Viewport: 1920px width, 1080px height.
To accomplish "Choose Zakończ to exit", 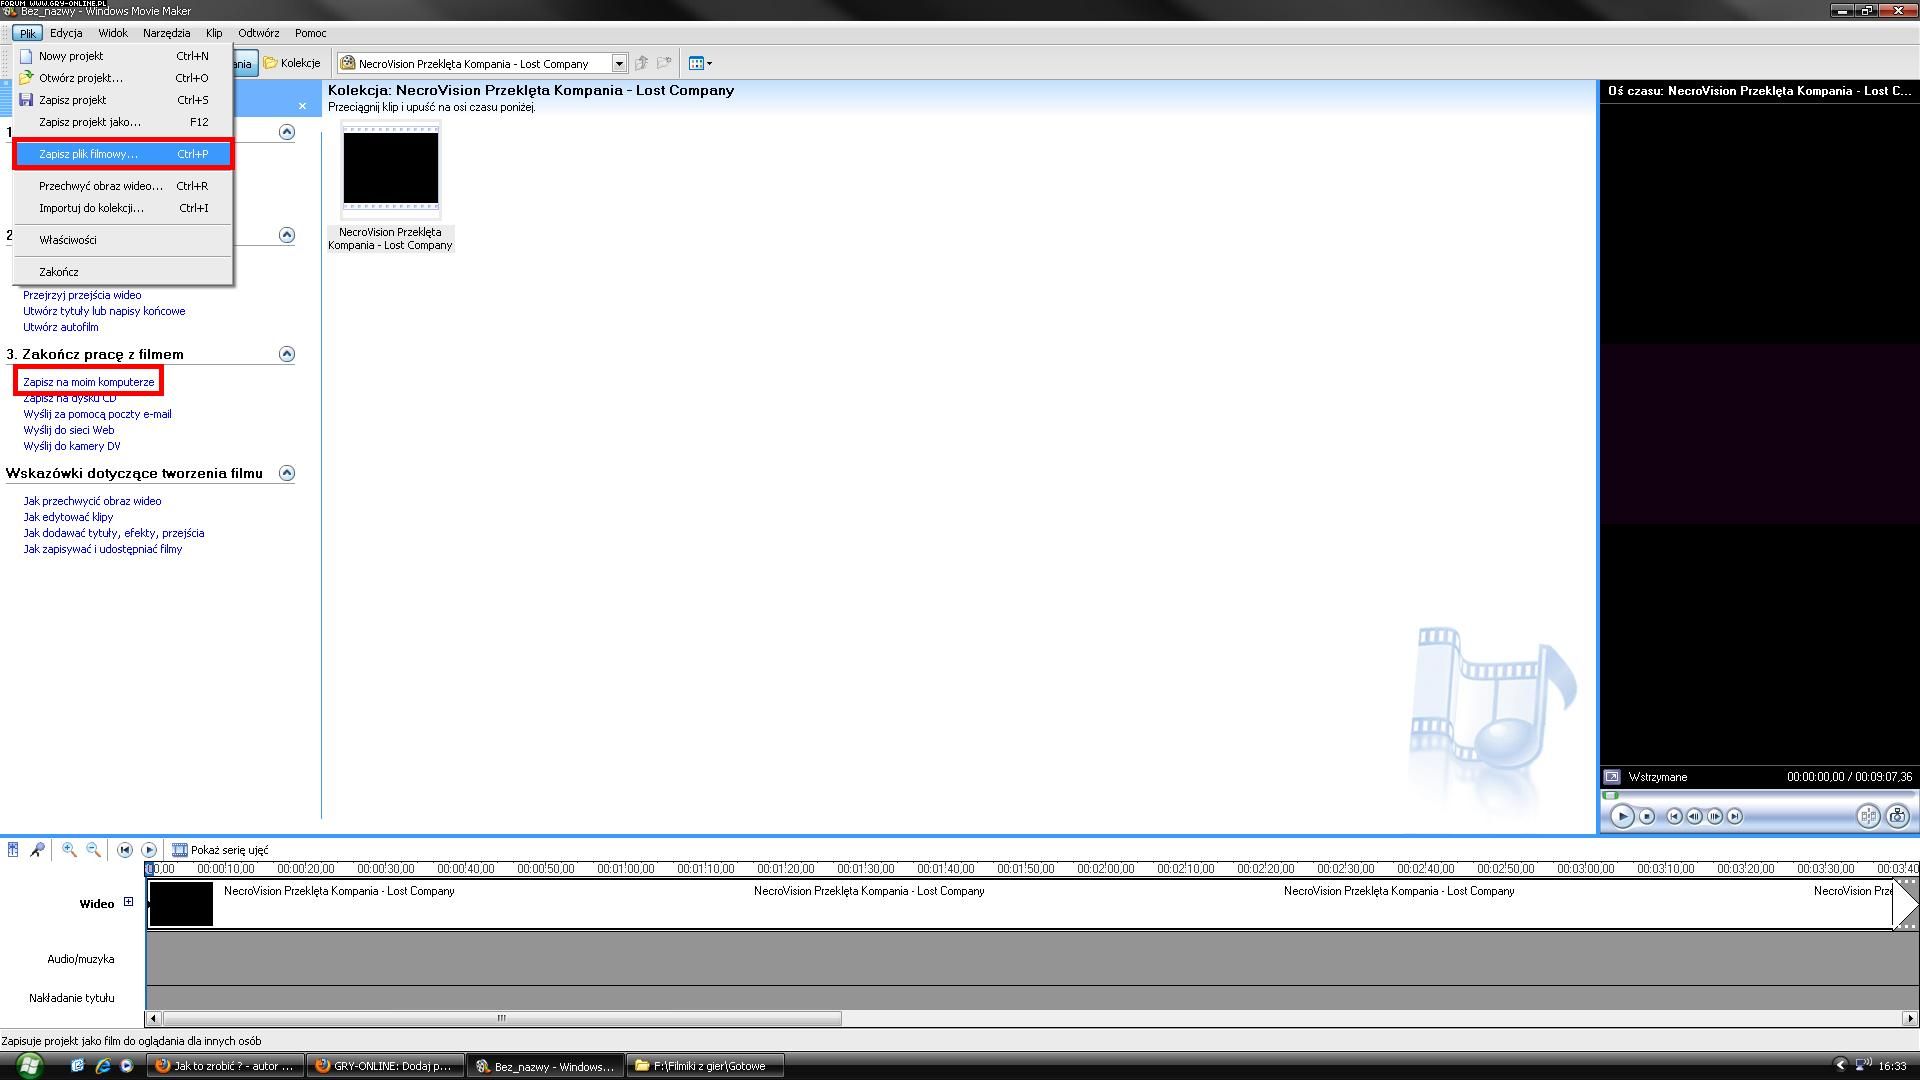I will (122, 272).
